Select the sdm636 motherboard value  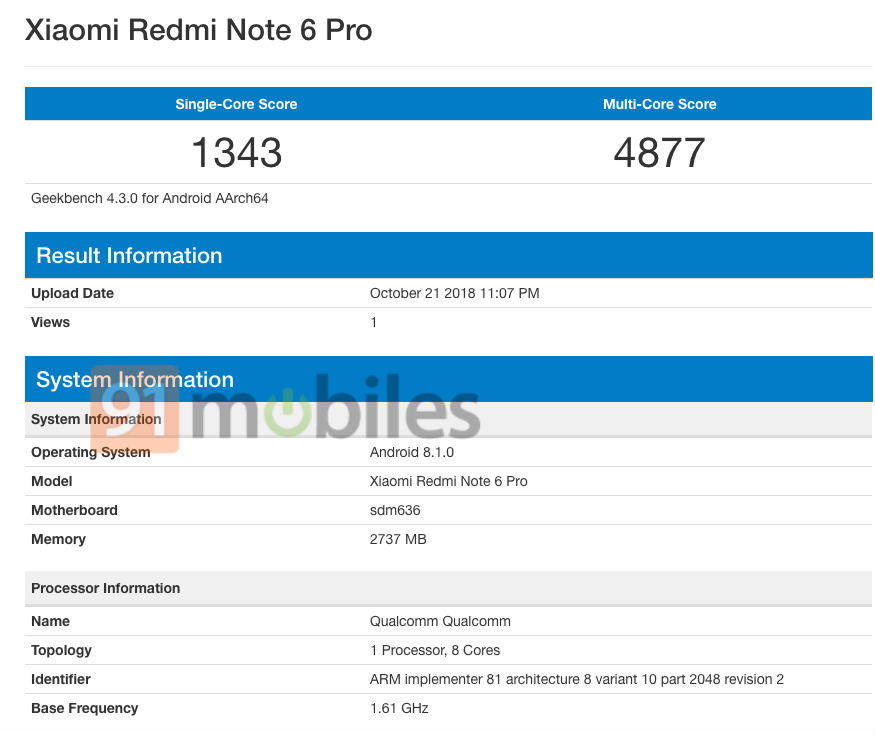pos(395,510)
